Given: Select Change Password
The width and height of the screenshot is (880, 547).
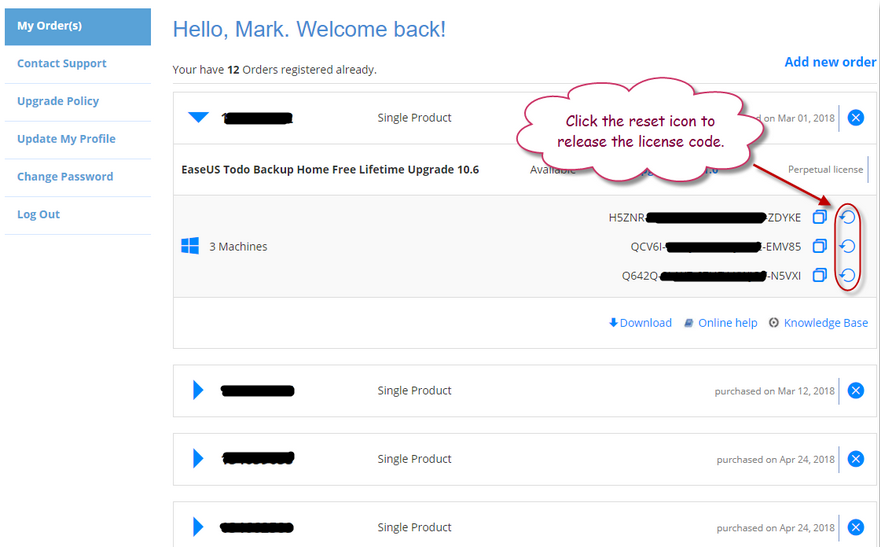Looking at the screenshot, I should tap(65, 176).
